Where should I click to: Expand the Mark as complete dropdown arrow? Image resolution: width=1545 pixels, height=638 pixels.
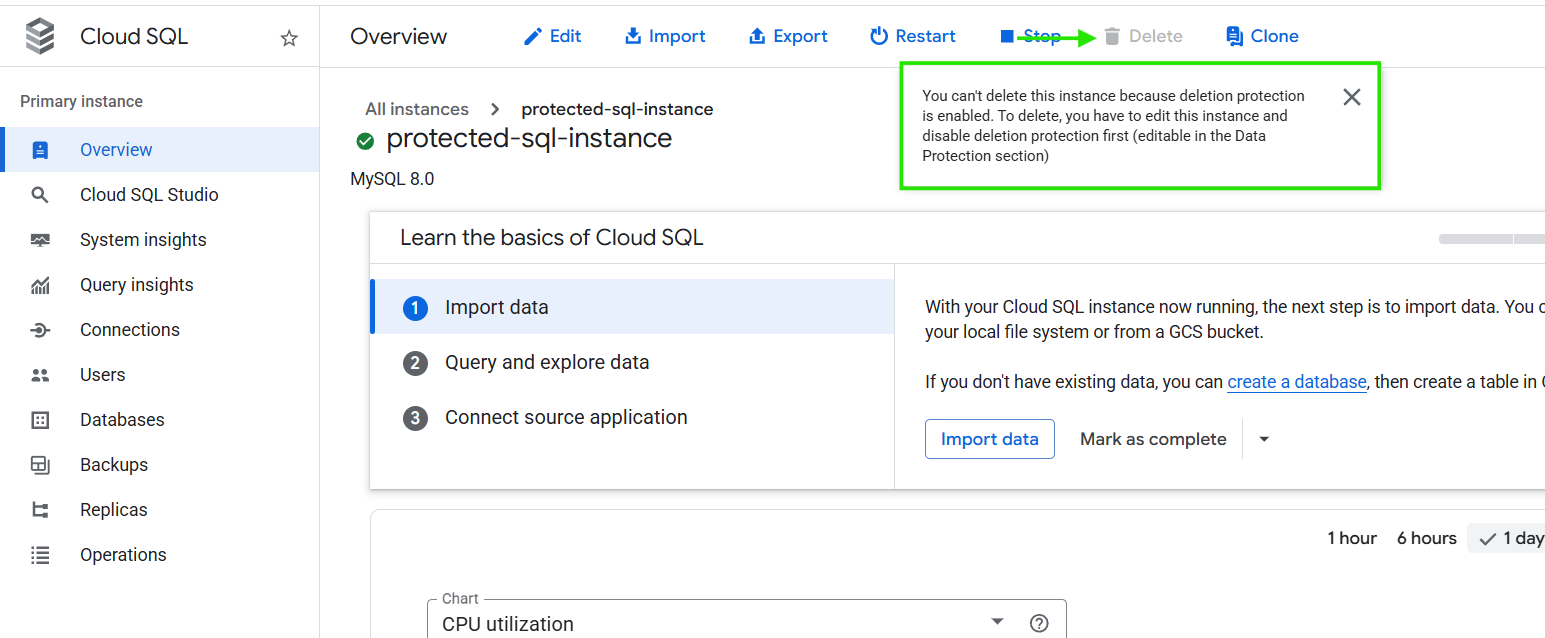tap(1264, 439)
